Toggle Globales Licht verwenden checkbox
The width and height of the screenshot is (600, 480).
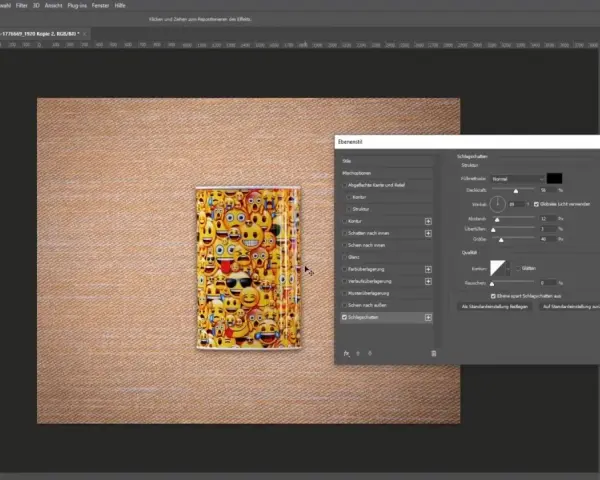(536, 204)
